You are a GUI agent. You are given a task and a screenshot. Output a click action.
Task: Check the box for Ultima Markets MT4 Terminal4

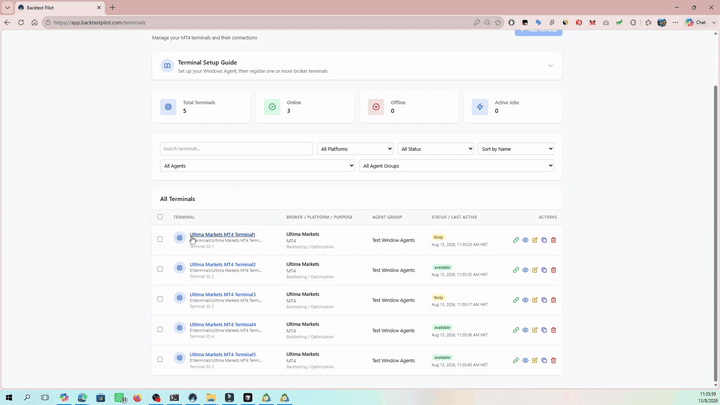(160, 329)
